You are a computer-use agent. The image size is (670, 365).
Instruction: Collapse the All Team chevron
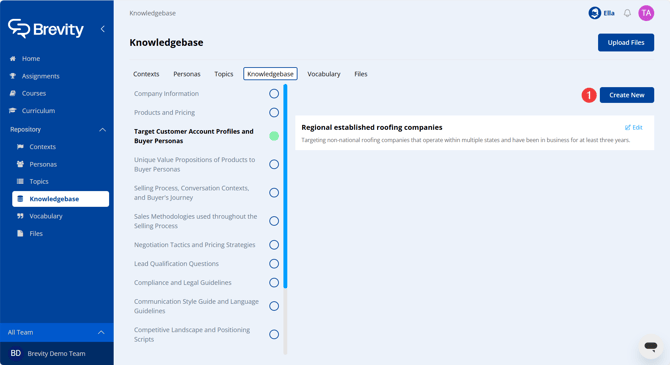click(101, 332)
